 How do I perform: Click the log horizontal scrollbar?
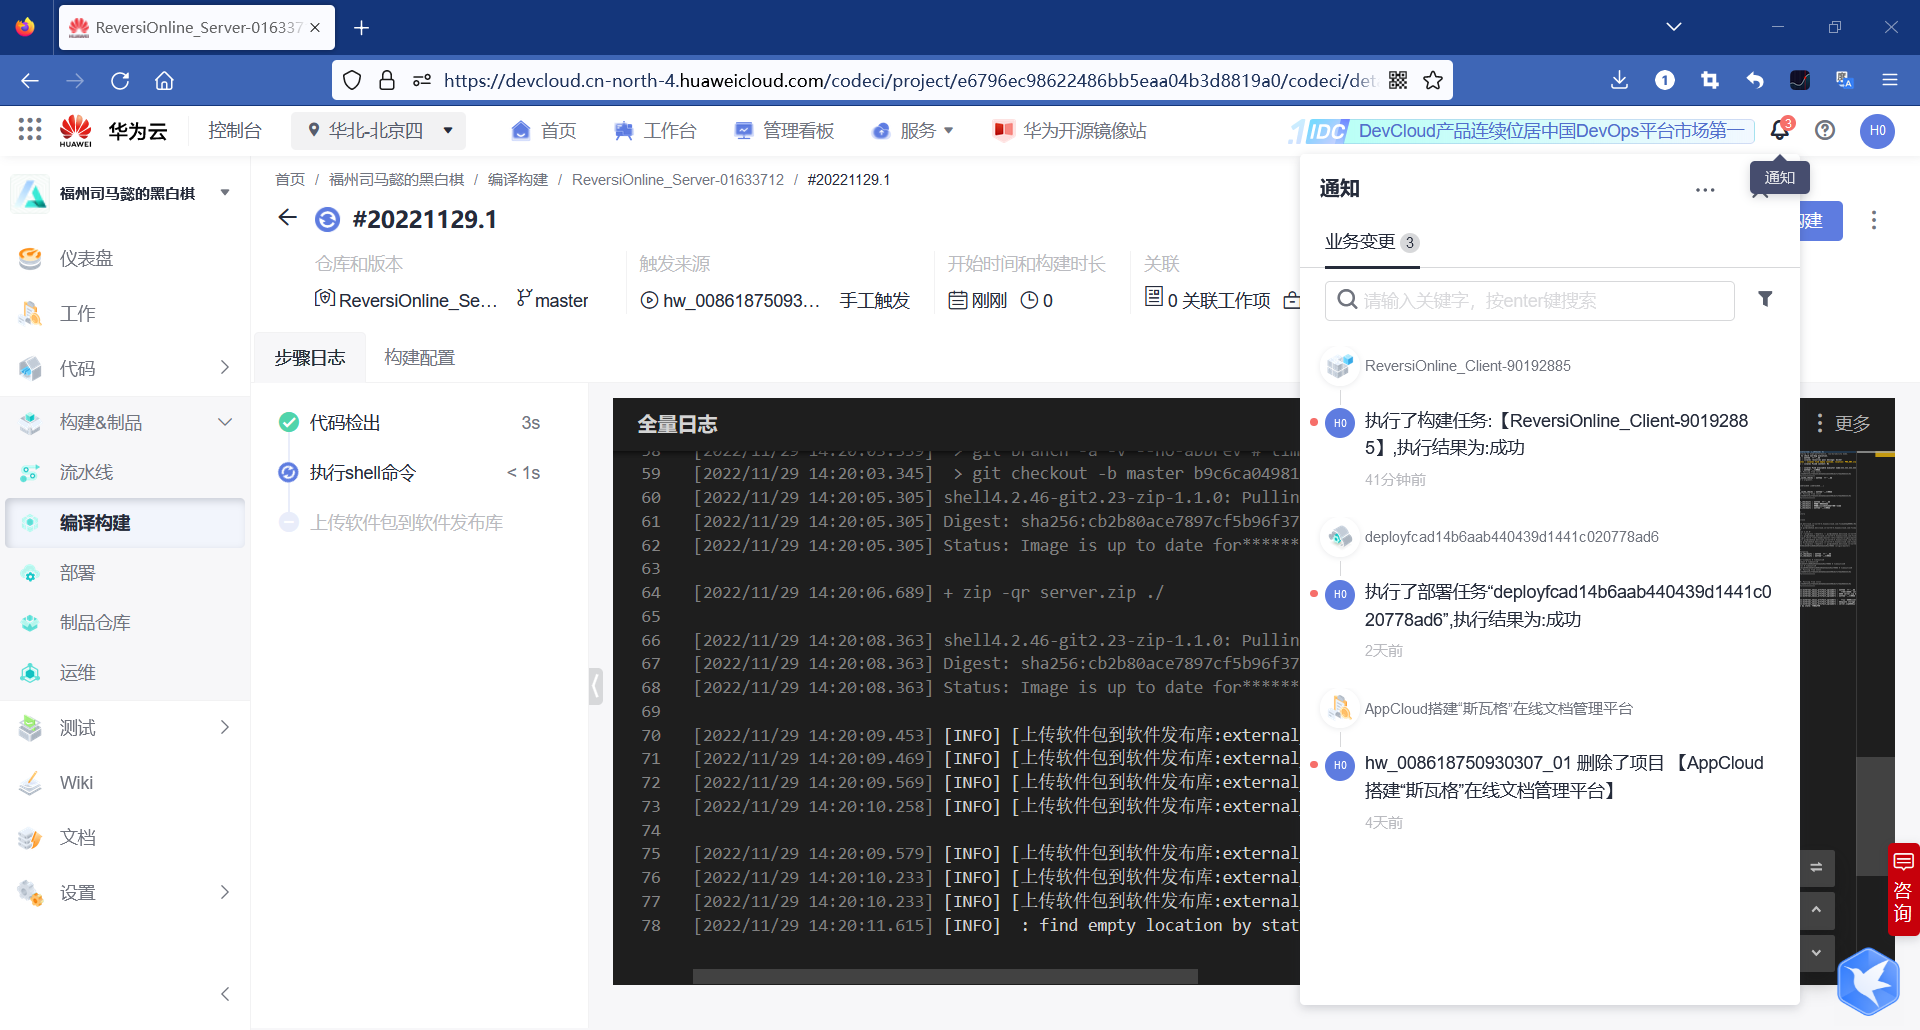[x=945, y=975]
